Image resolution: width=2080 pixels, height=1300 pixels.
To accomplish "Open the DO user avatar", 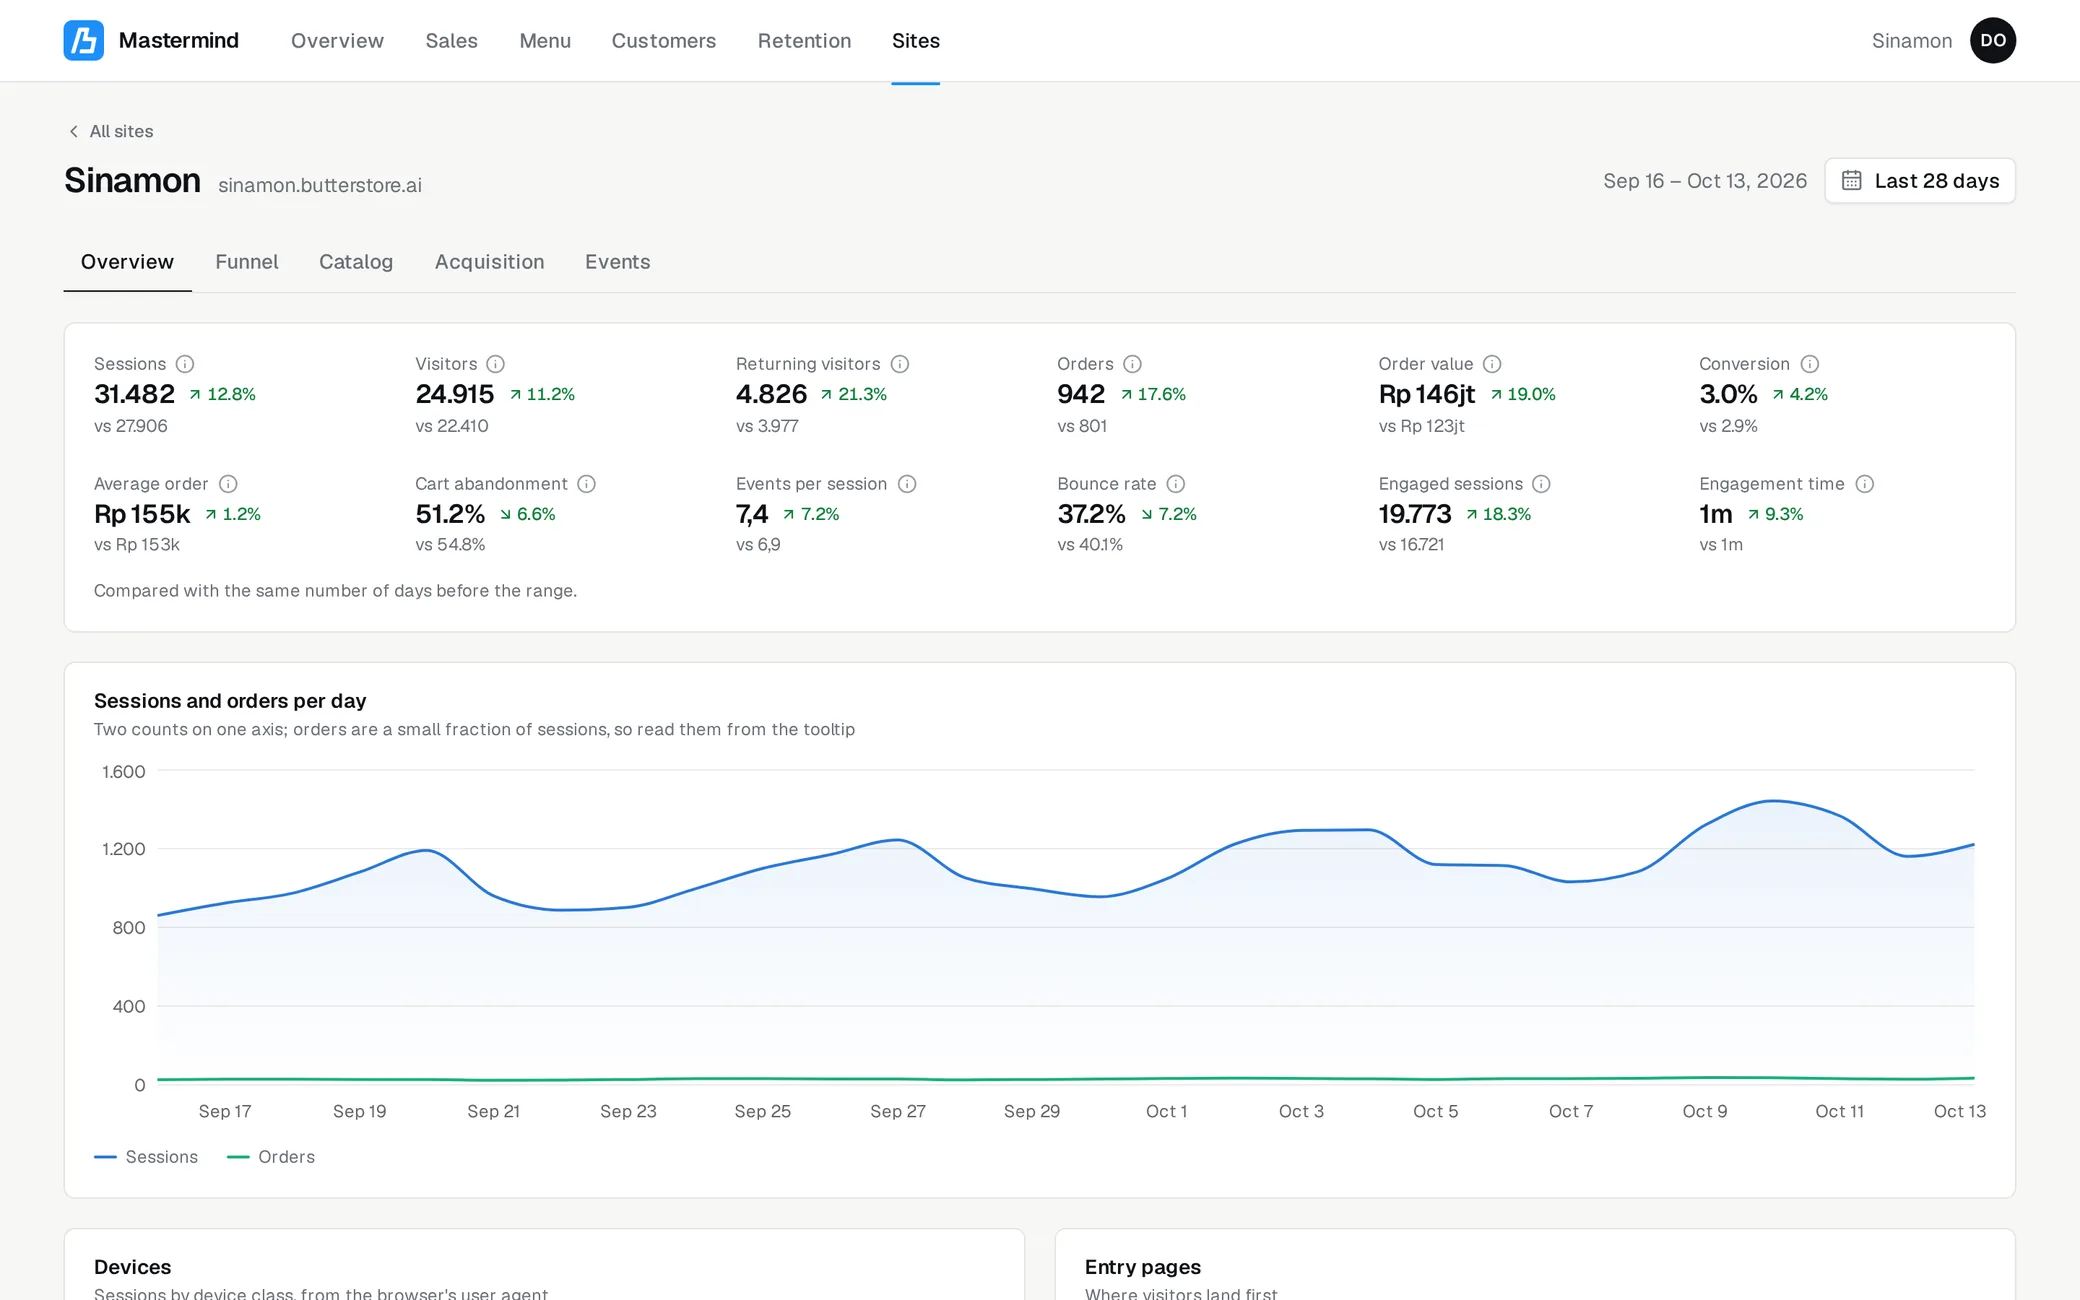I will pos(1993,41).
